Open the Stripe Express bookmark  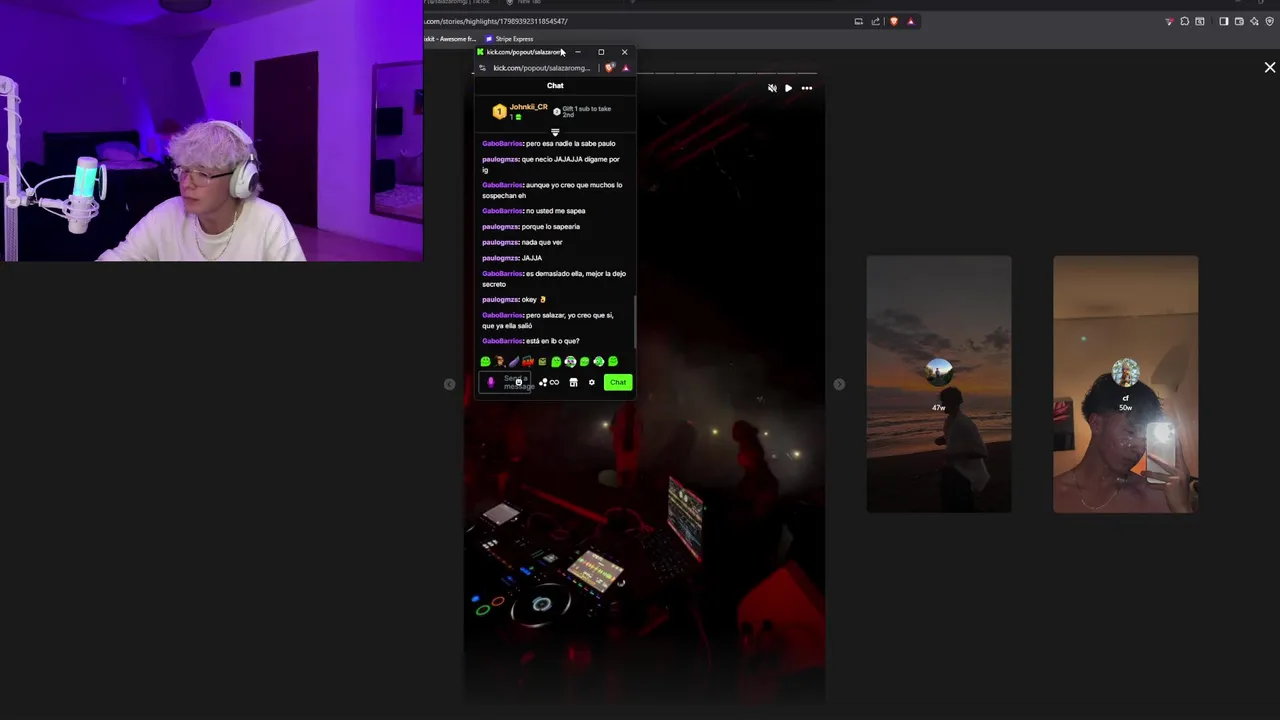tap(509, 39)
